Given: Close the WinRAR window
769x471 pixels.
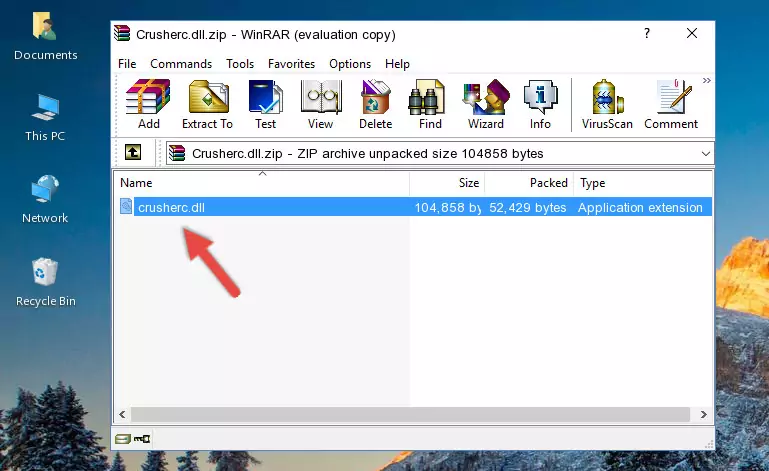Looking at the screenshot, I should point(692,33).
